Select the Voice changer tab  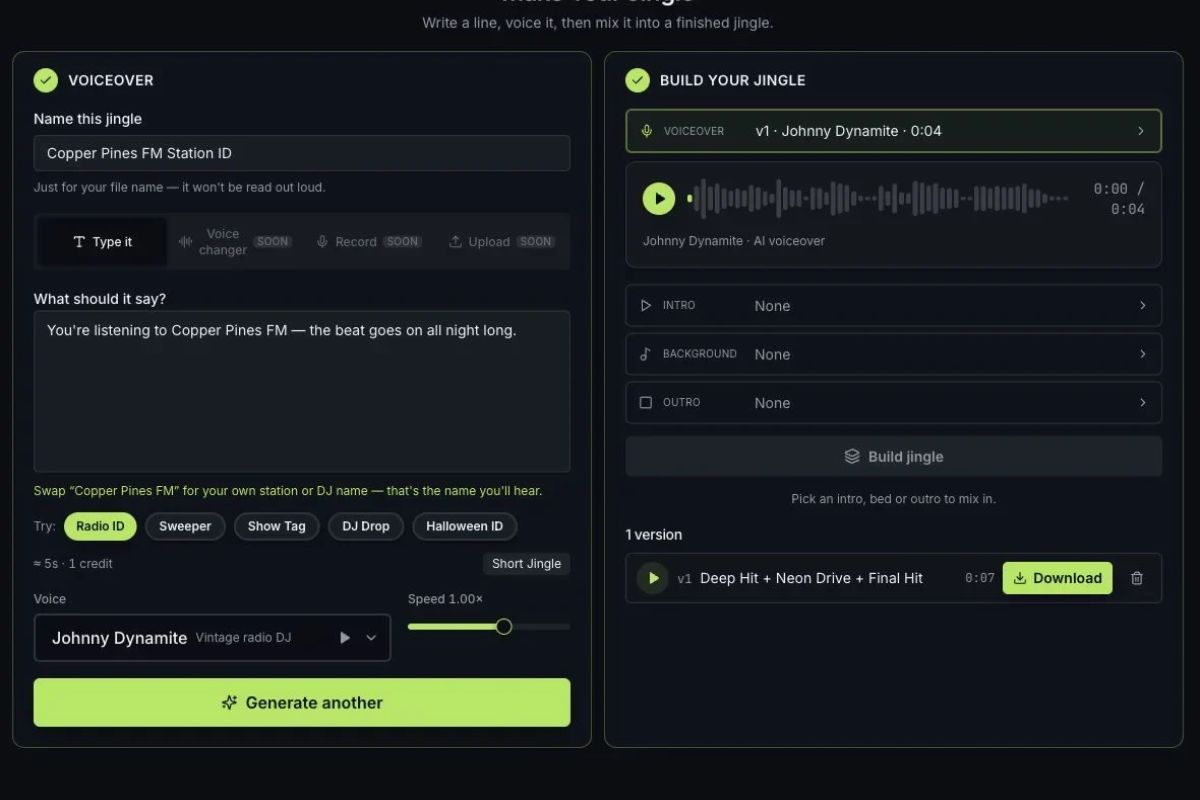[x=235, y=242]
